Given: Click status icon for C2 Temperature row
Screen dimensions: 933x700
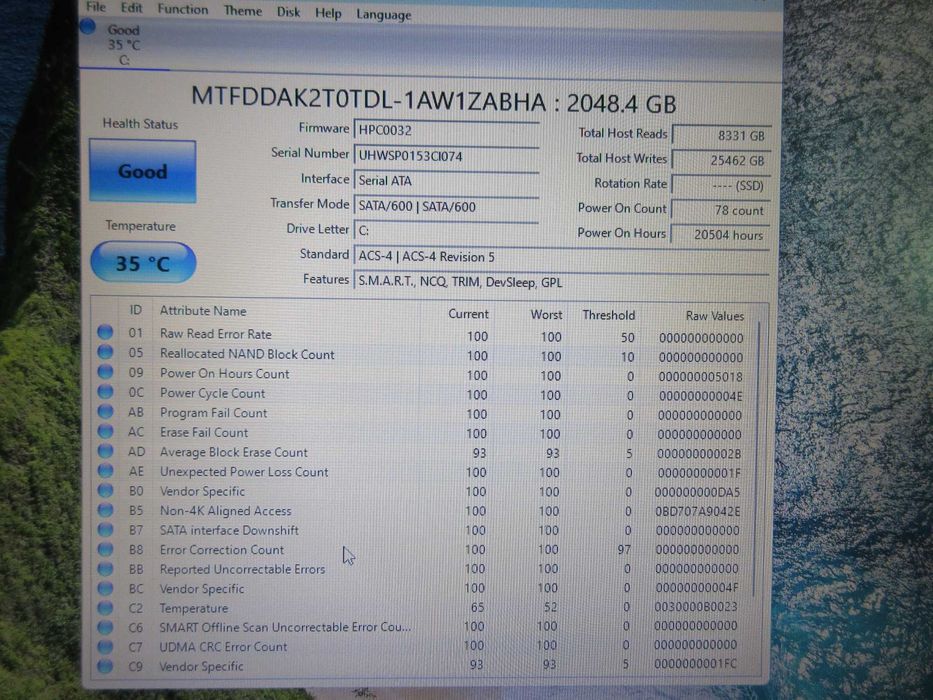Looking at the screenshot, I should (105, 608).
